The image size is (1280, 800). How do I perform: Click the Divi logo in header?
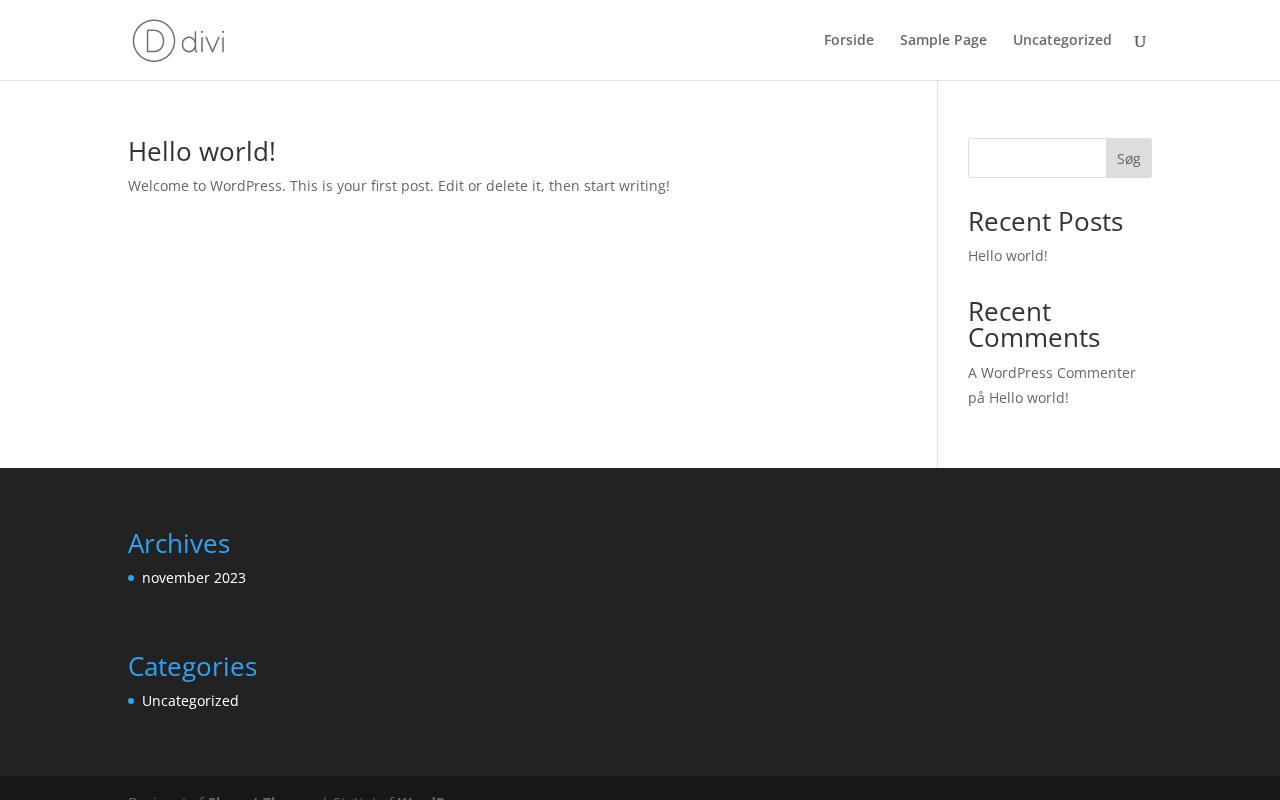[179, 40]
